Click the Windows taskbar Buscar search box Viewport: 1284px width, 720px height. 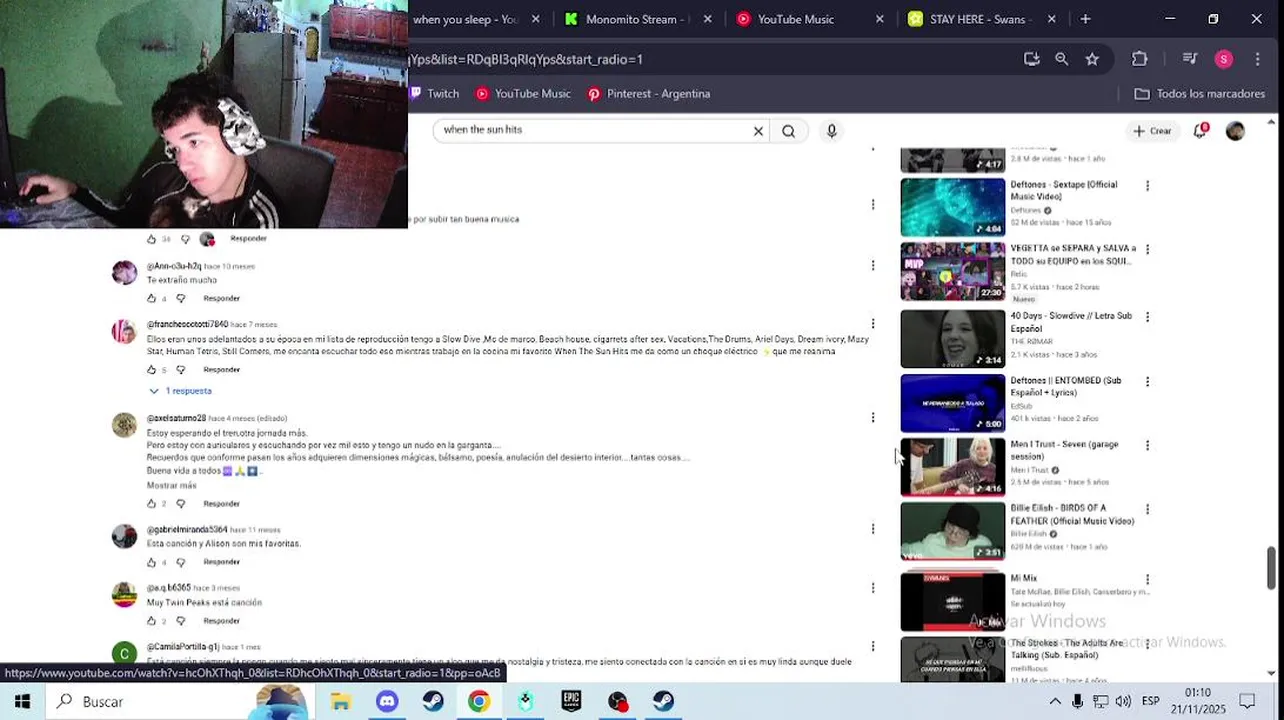[x=178, y=701]
